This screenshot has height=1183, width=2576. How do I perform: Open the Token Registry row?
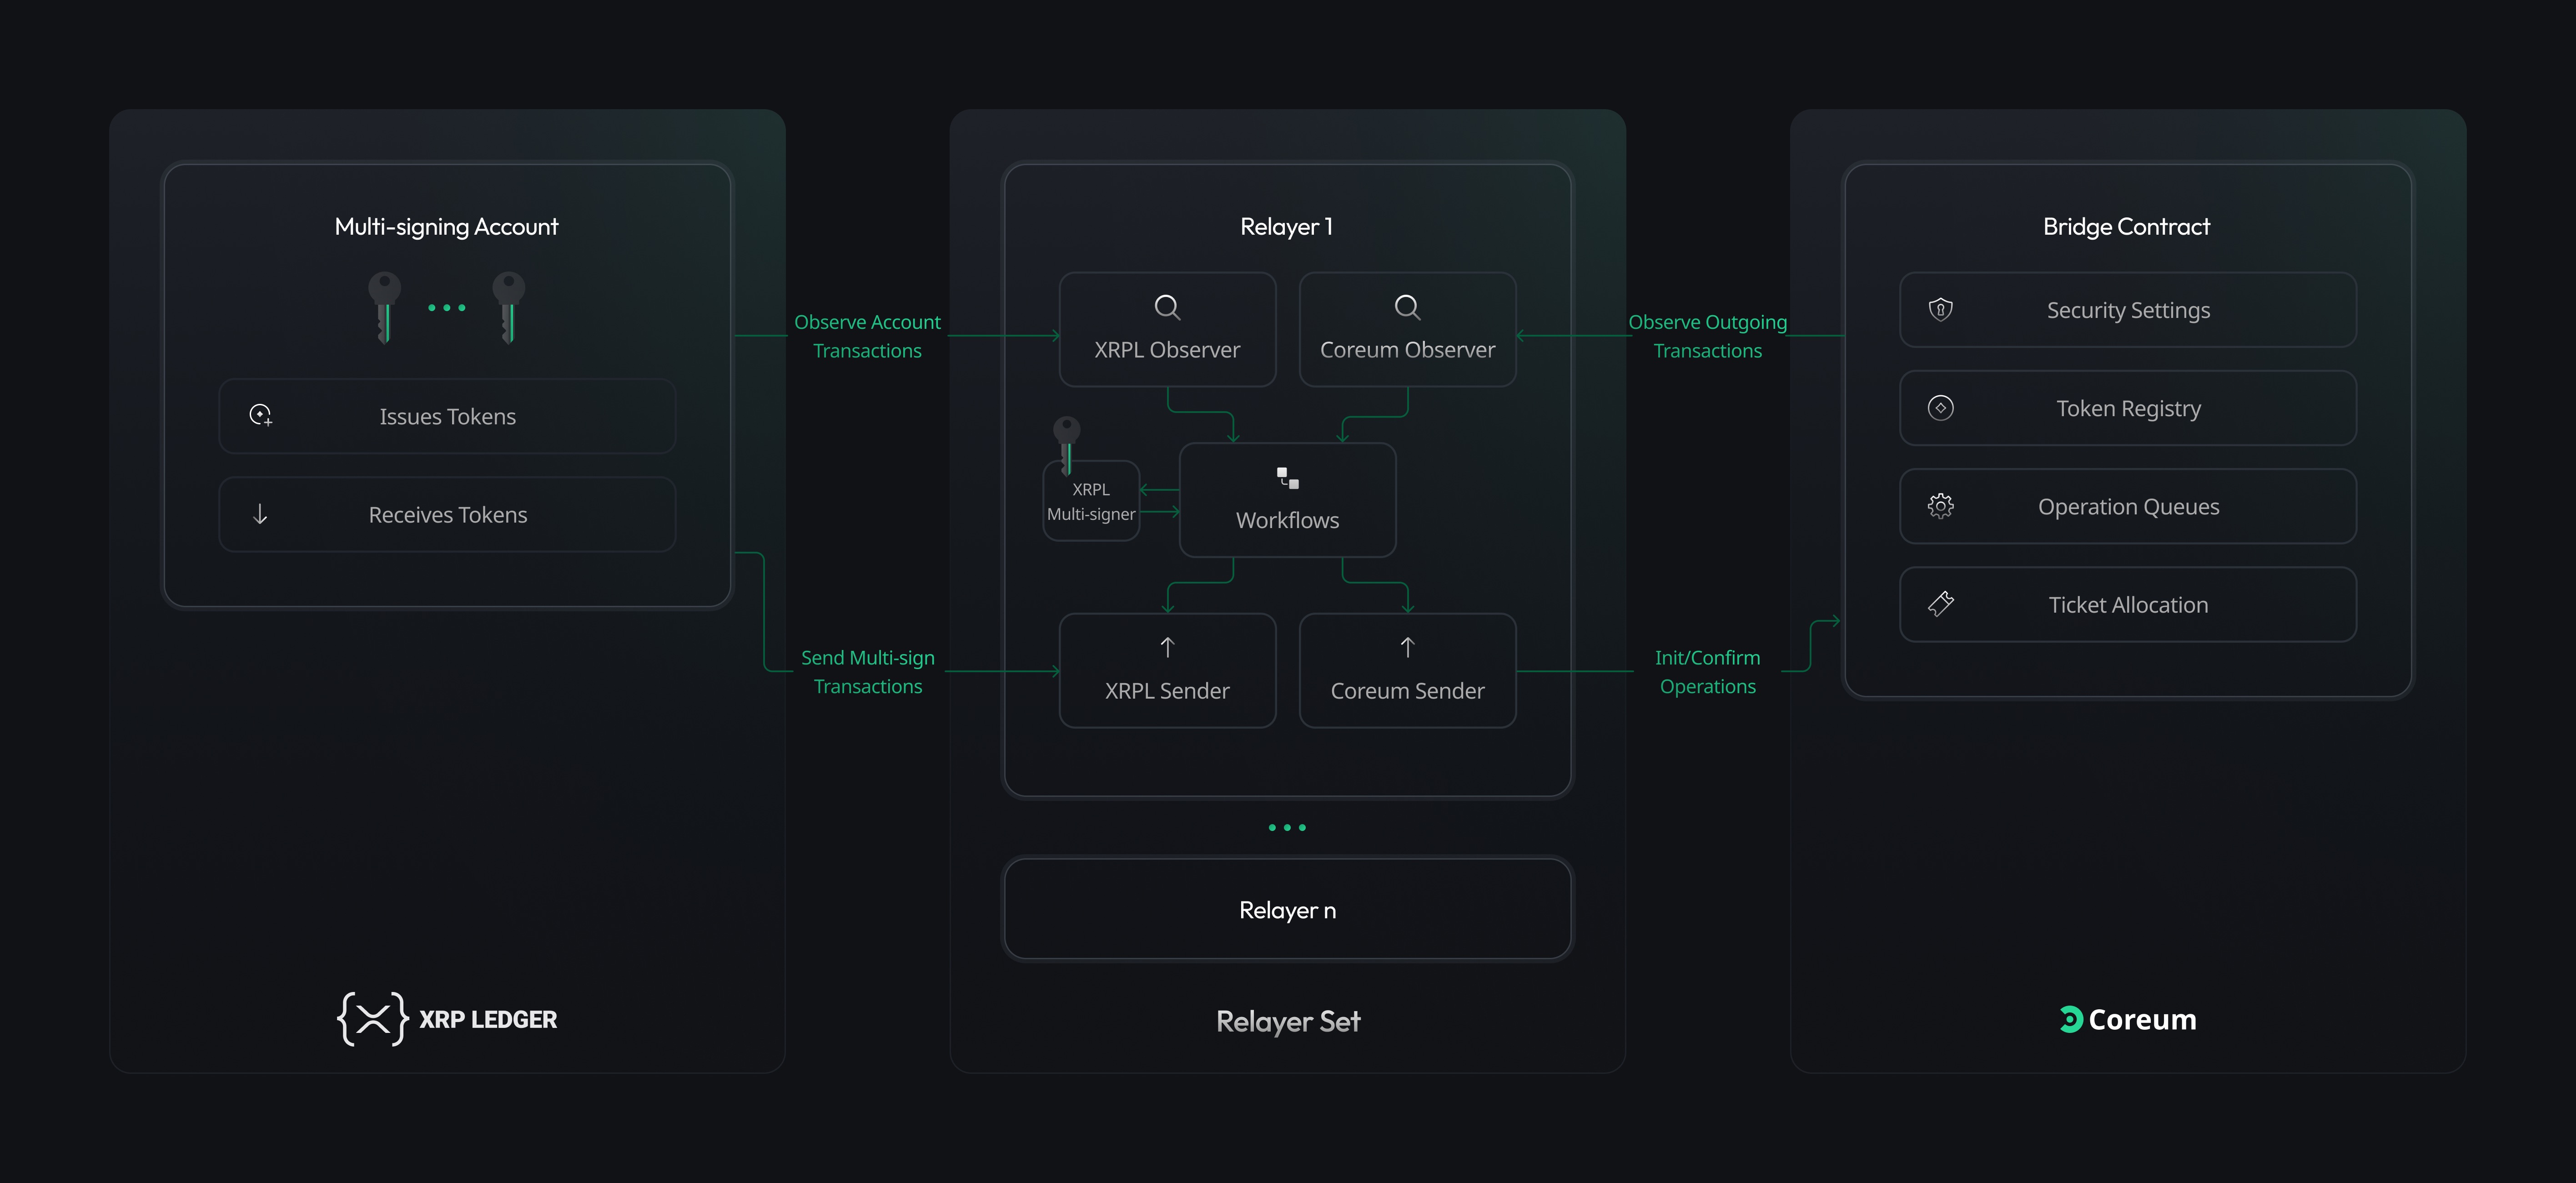(2128, 408)
